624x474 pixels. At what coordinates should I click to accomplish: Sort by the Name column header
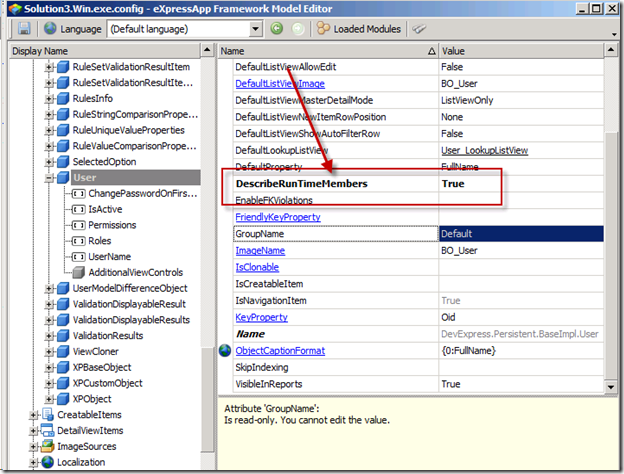tap(328, 51)
